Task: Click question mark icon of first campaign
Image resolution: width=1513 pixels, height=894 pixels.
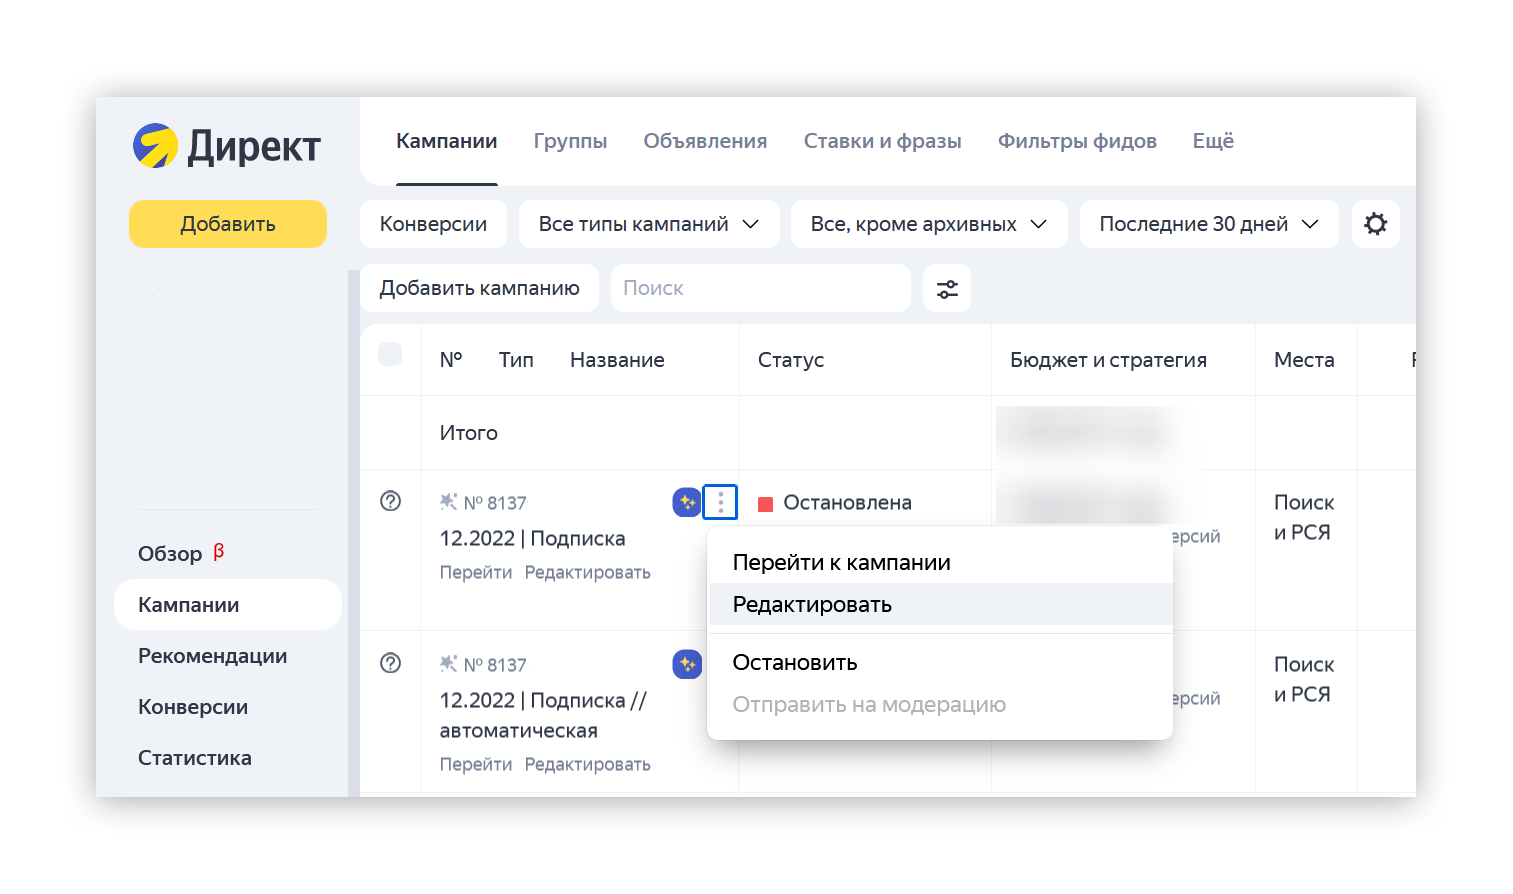Action: pyautogui.click(x=391, y=501)
